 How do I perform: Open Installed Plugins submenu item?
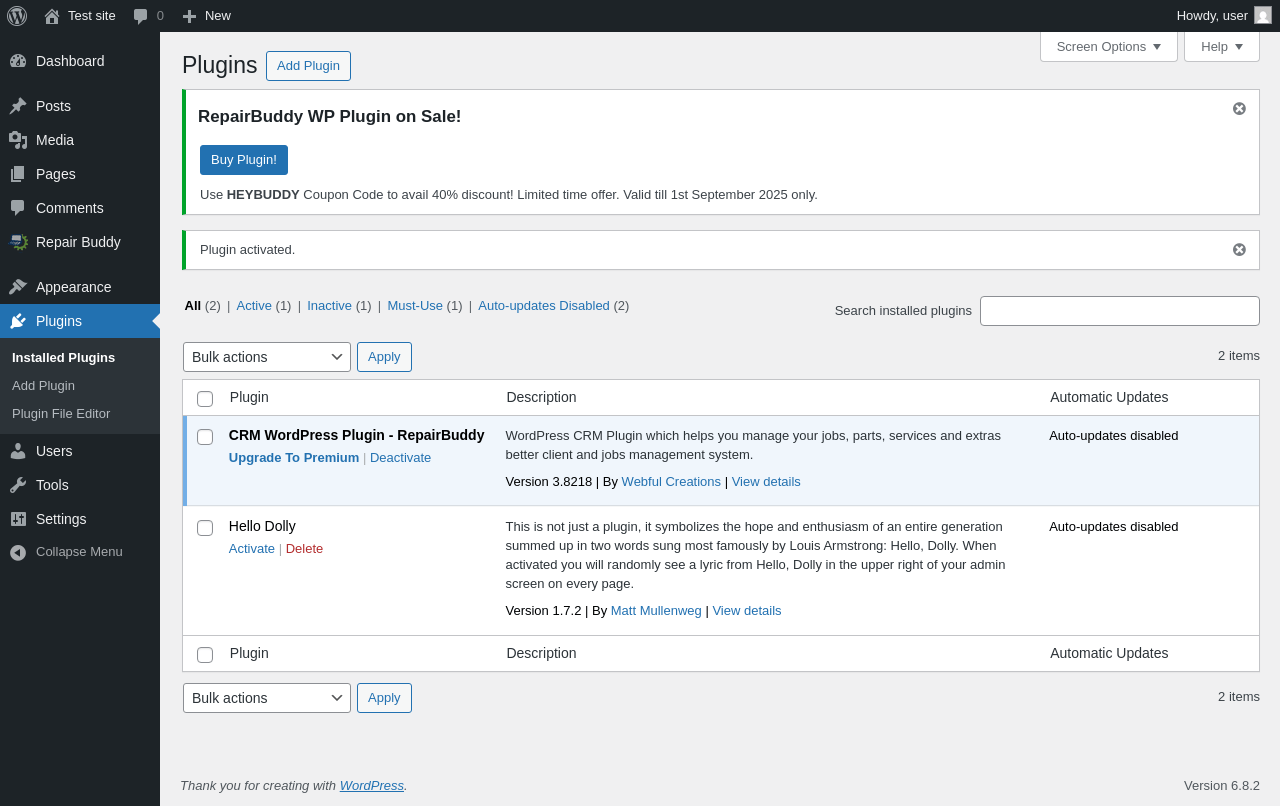point(63,357)
